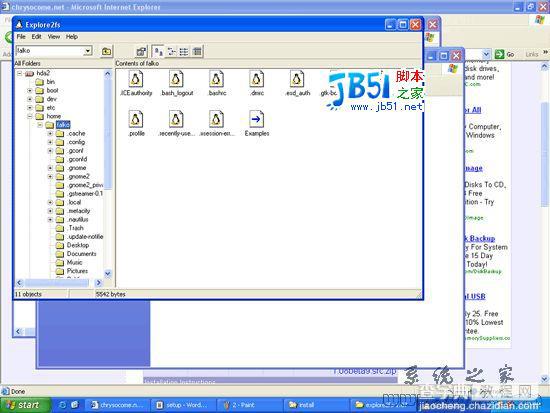Screen dimensions: 550x413
Task: Select the .nautilus folder in tree
Action: (x=72, y=220)
